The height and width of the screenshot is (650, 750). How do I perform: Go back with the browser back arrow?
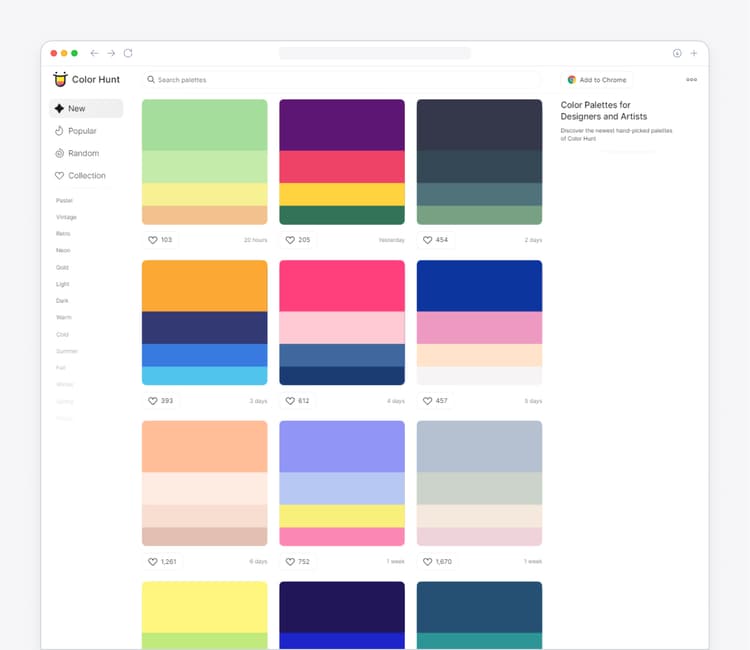(94, 53)
